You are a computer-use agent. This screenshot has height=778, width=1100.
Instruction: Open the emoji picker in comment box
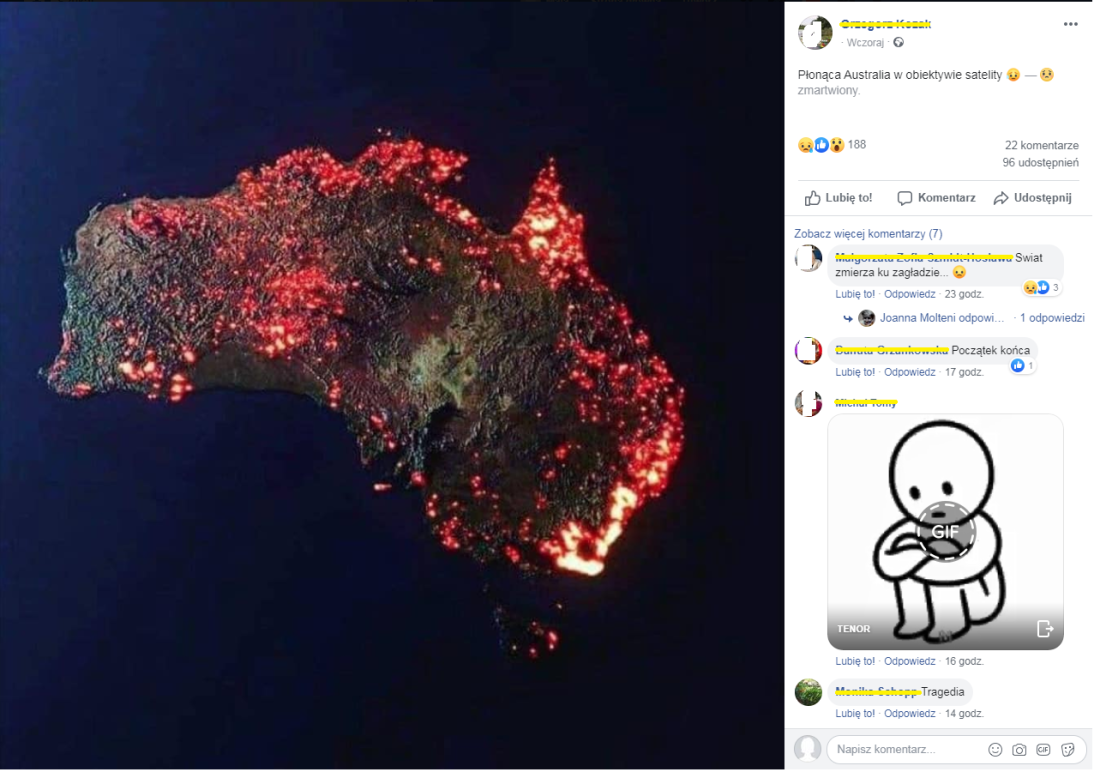995,750
